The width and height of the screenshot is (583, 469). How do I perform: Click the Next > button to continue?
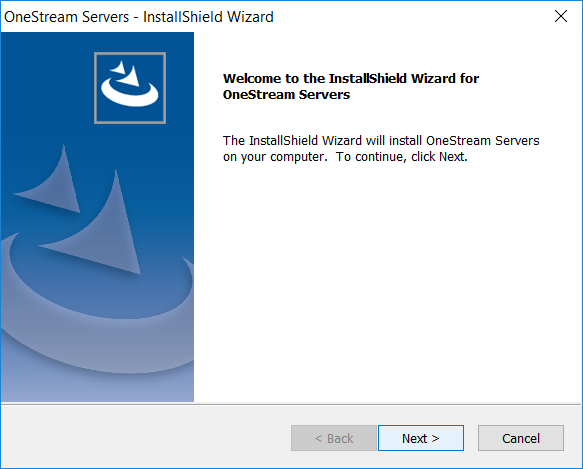[421, 438]
